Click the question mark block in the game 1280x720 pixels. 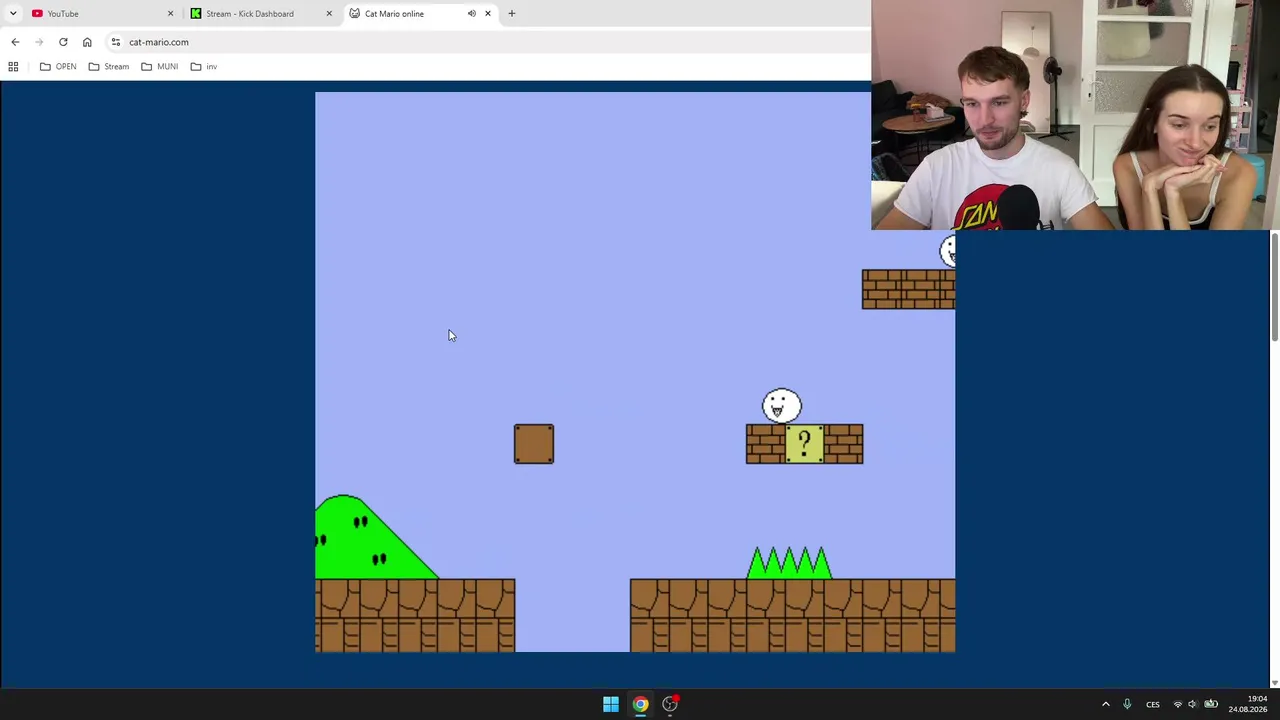[804, 444]
